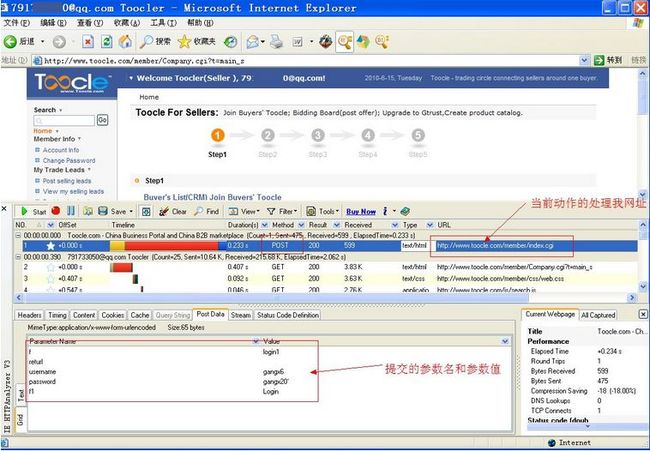Close the HTTP Analyzer pane with the X
The width and height of the screenshot is (650, 451).
point(5,208)
